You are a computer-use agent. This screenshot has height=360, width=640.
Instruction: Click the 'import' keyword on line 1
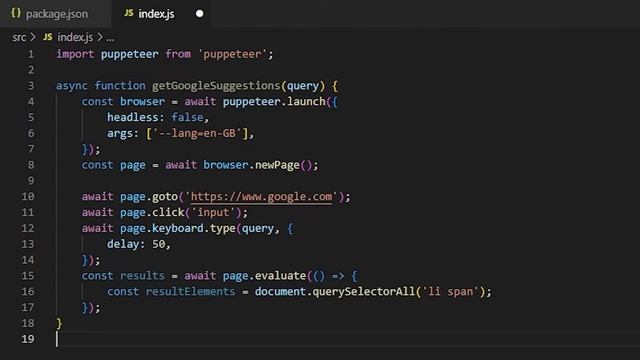[x=75, y=54]
